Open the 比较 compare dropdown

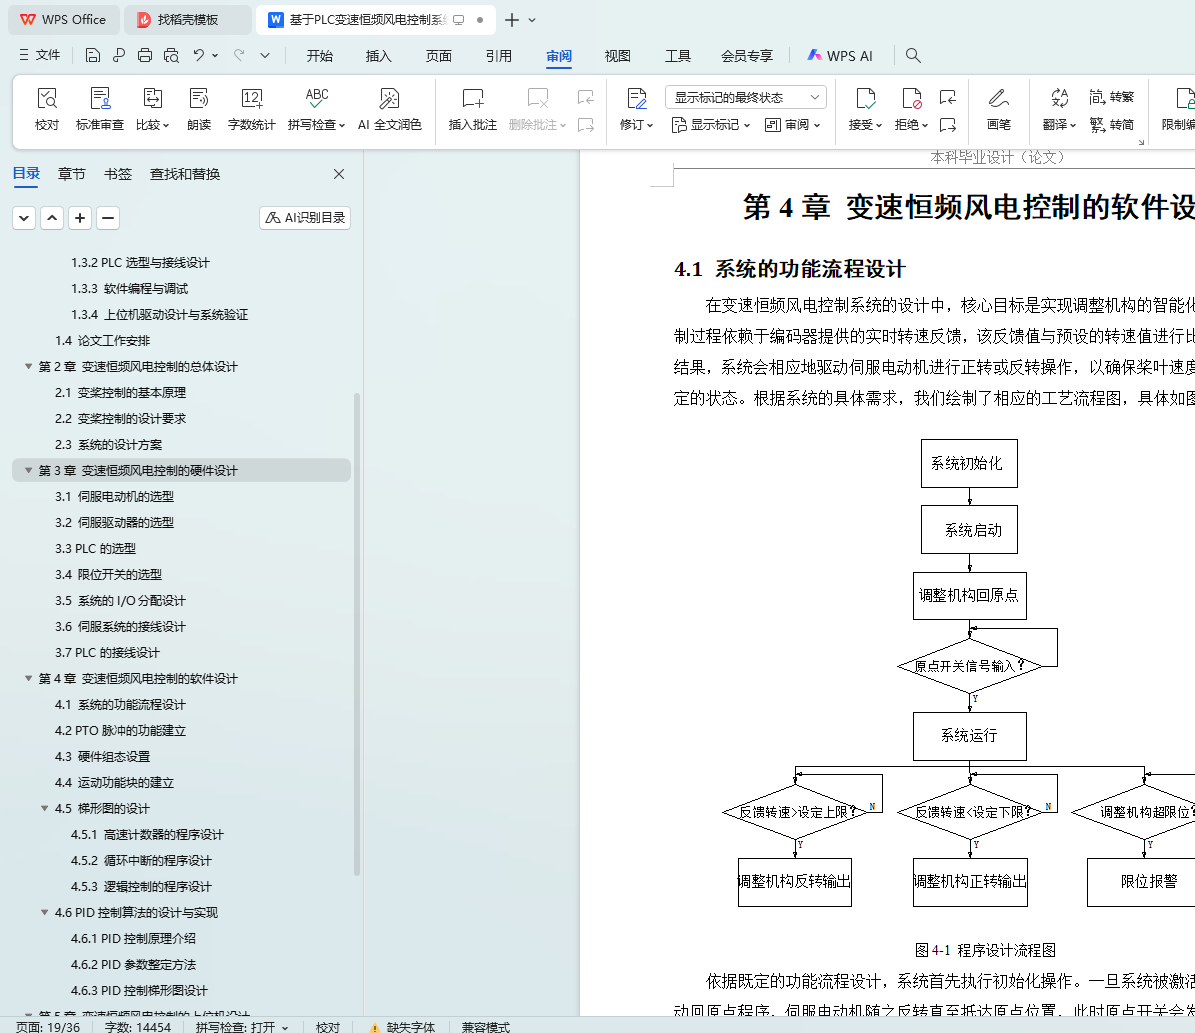pos(152,109)
